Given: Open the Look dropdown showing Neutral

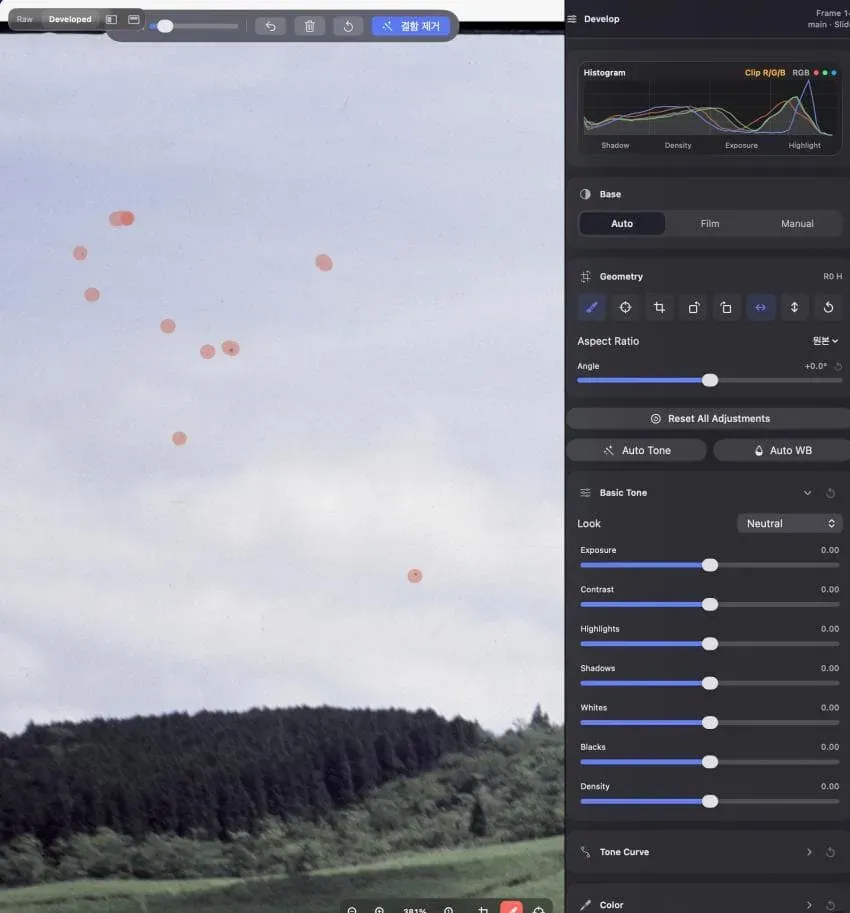Looking at the screenshot, I should coord(789,523).
